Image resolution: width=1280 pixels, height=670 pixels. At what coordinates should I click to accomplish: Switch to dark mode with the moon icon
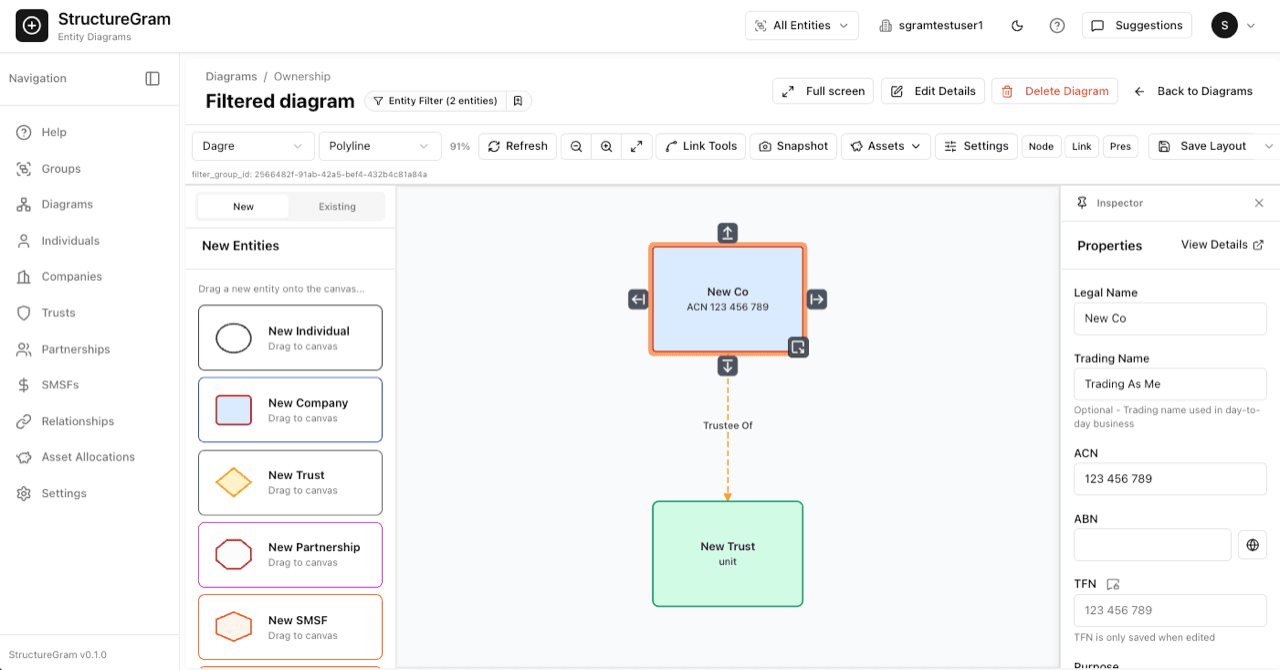pos(1017,25)
